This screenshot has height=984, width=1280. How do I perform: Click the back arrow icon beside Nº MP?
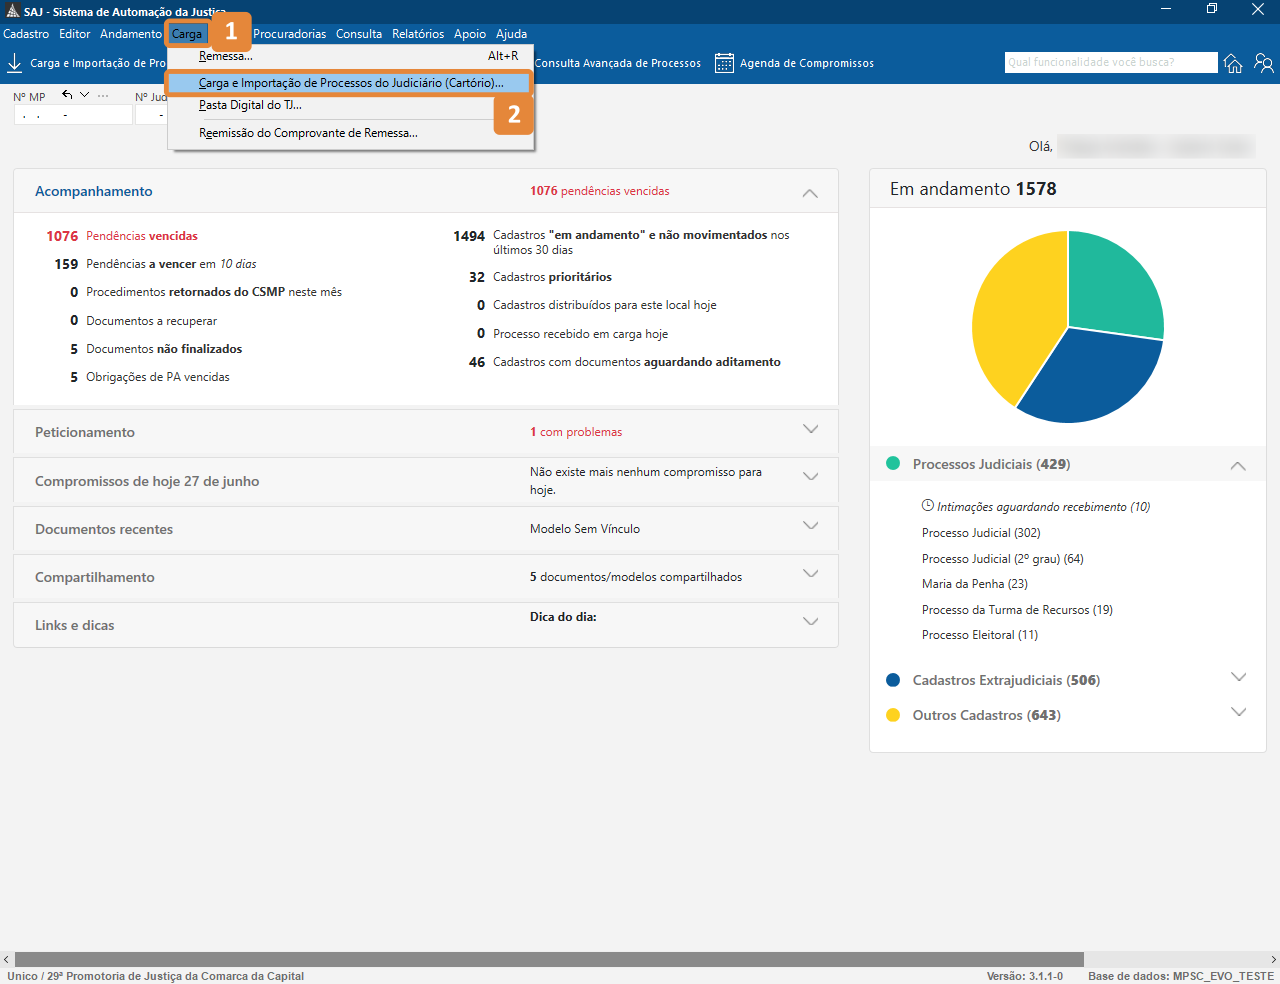click(x=67, y=95)
